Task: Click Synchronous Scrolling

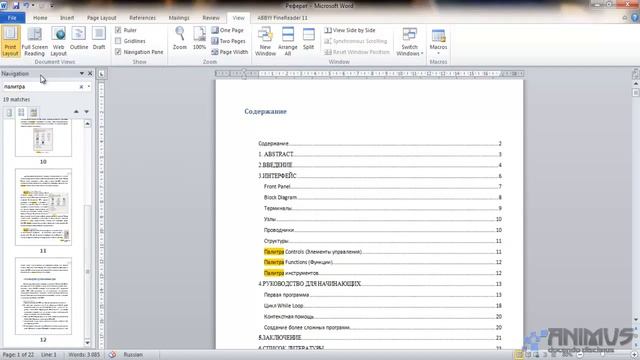Action: pos(356,41)
